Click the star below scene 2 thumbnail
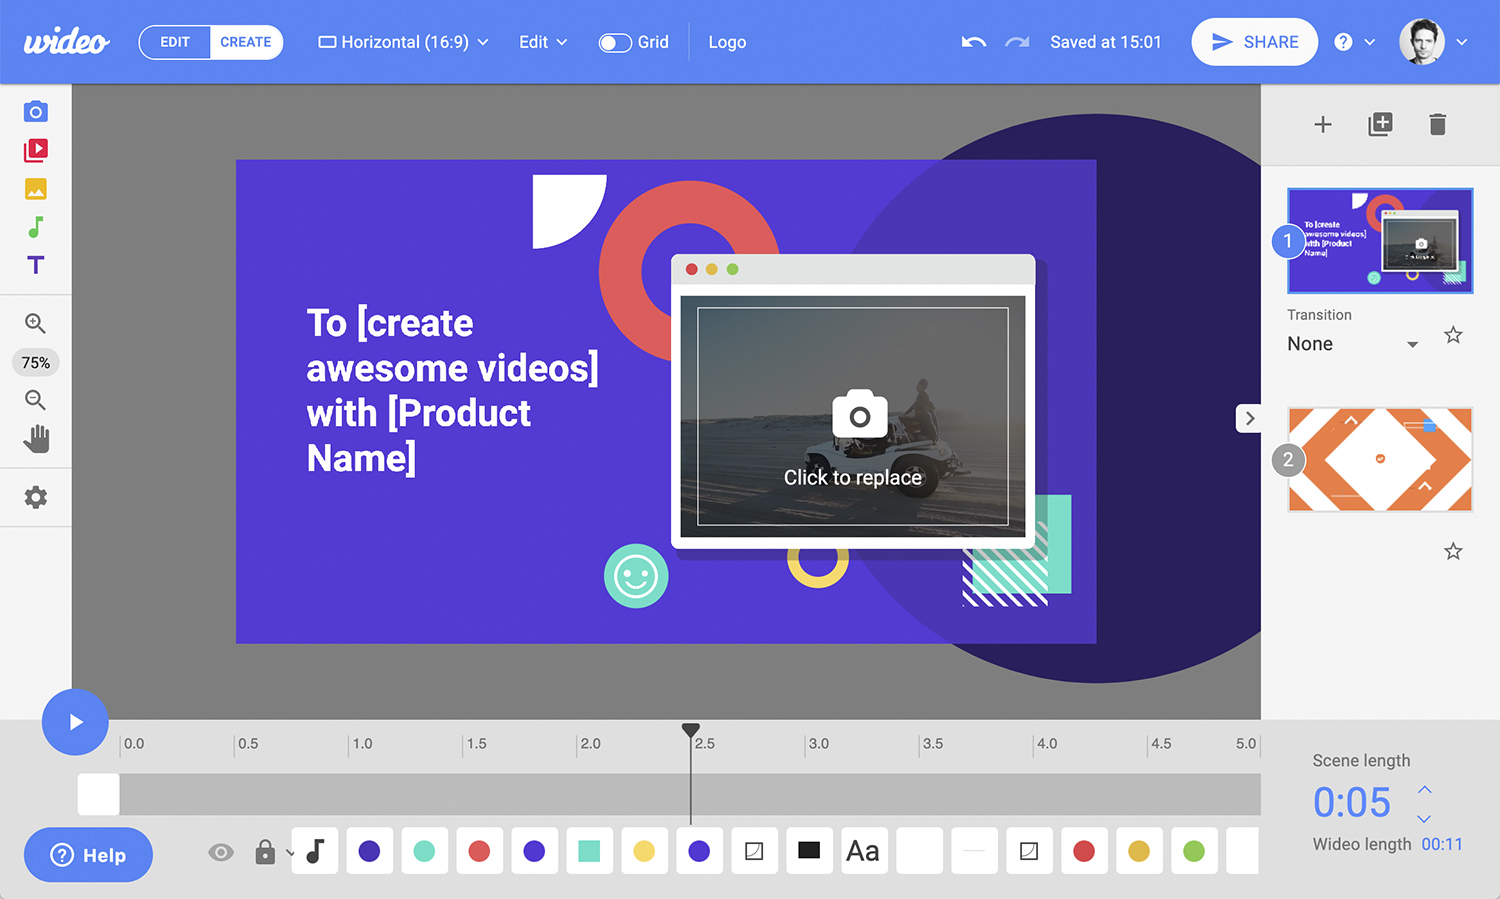1500x899 pixels. (1453, 551)
